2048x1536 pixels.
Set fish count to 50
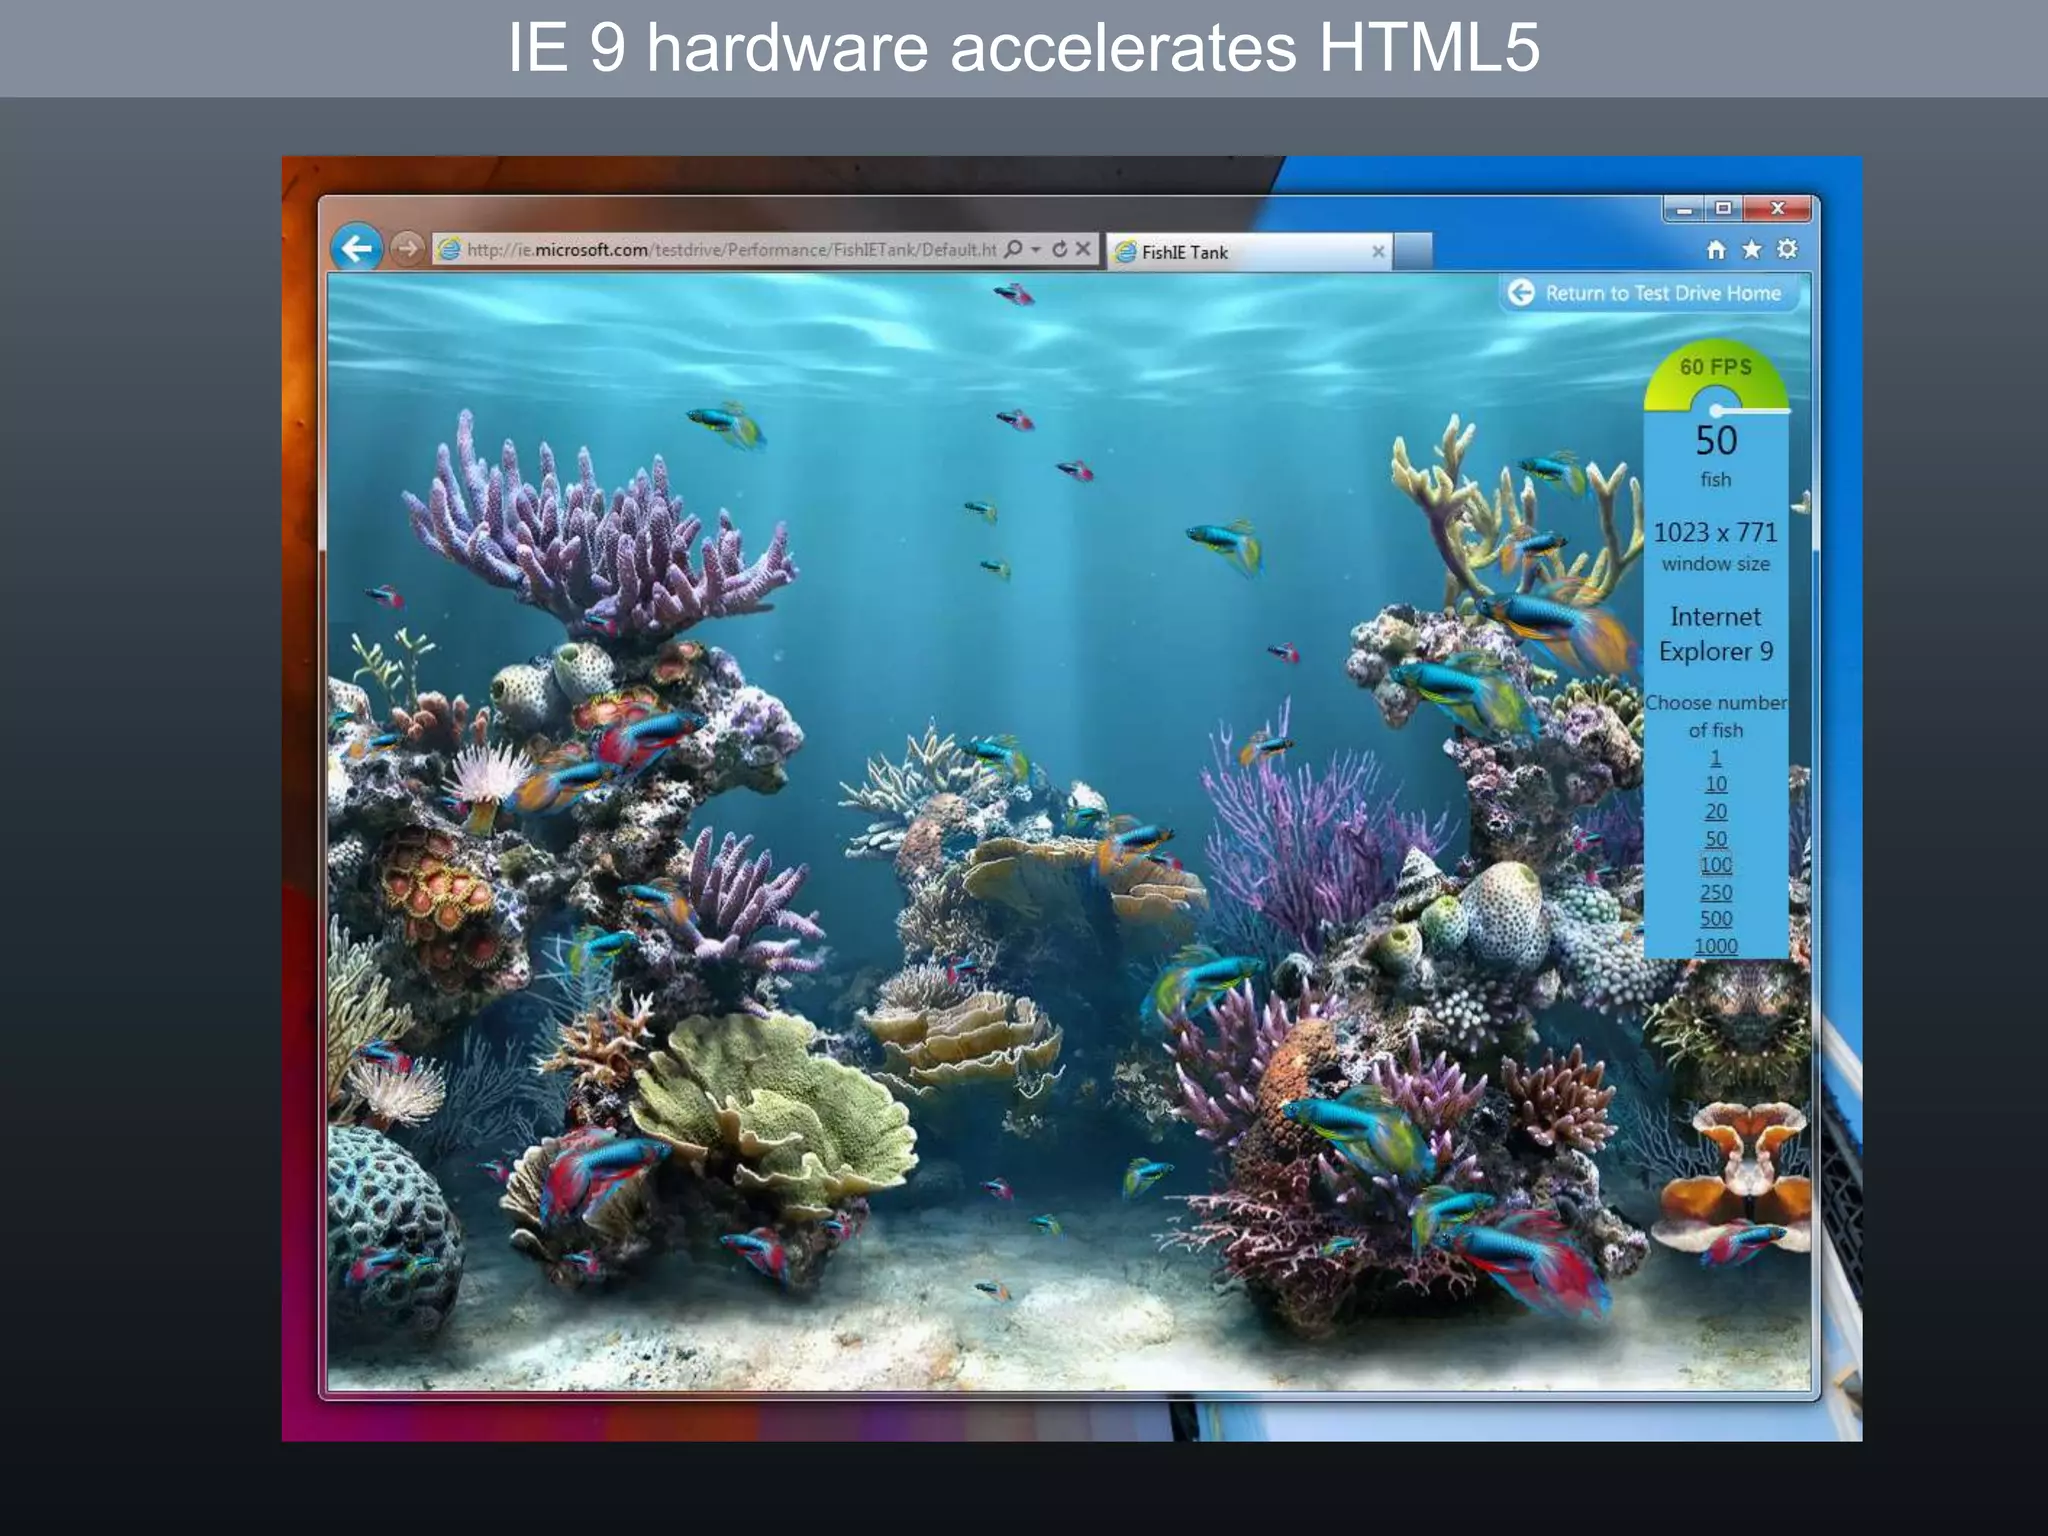(x=1716, y=839)
